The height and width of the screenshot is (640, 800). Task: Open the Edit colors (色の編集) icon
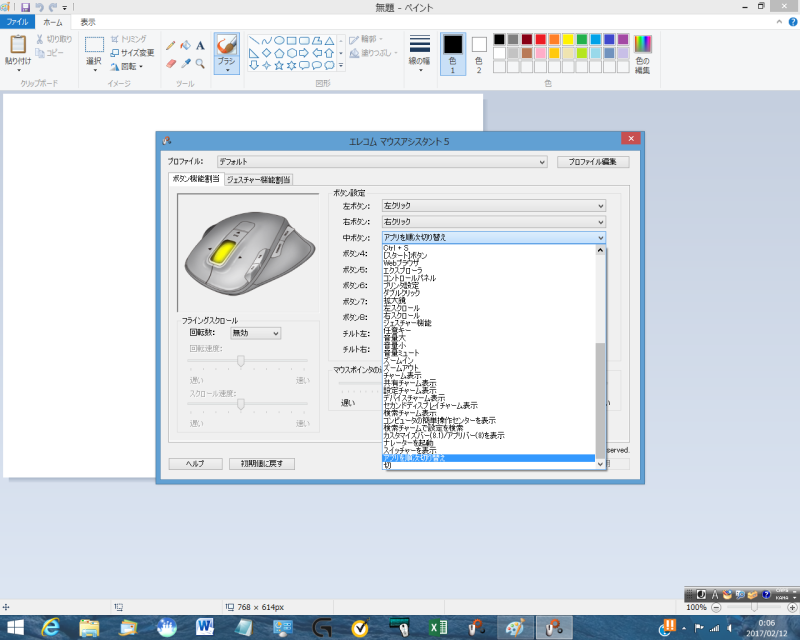tap(642, 44)
